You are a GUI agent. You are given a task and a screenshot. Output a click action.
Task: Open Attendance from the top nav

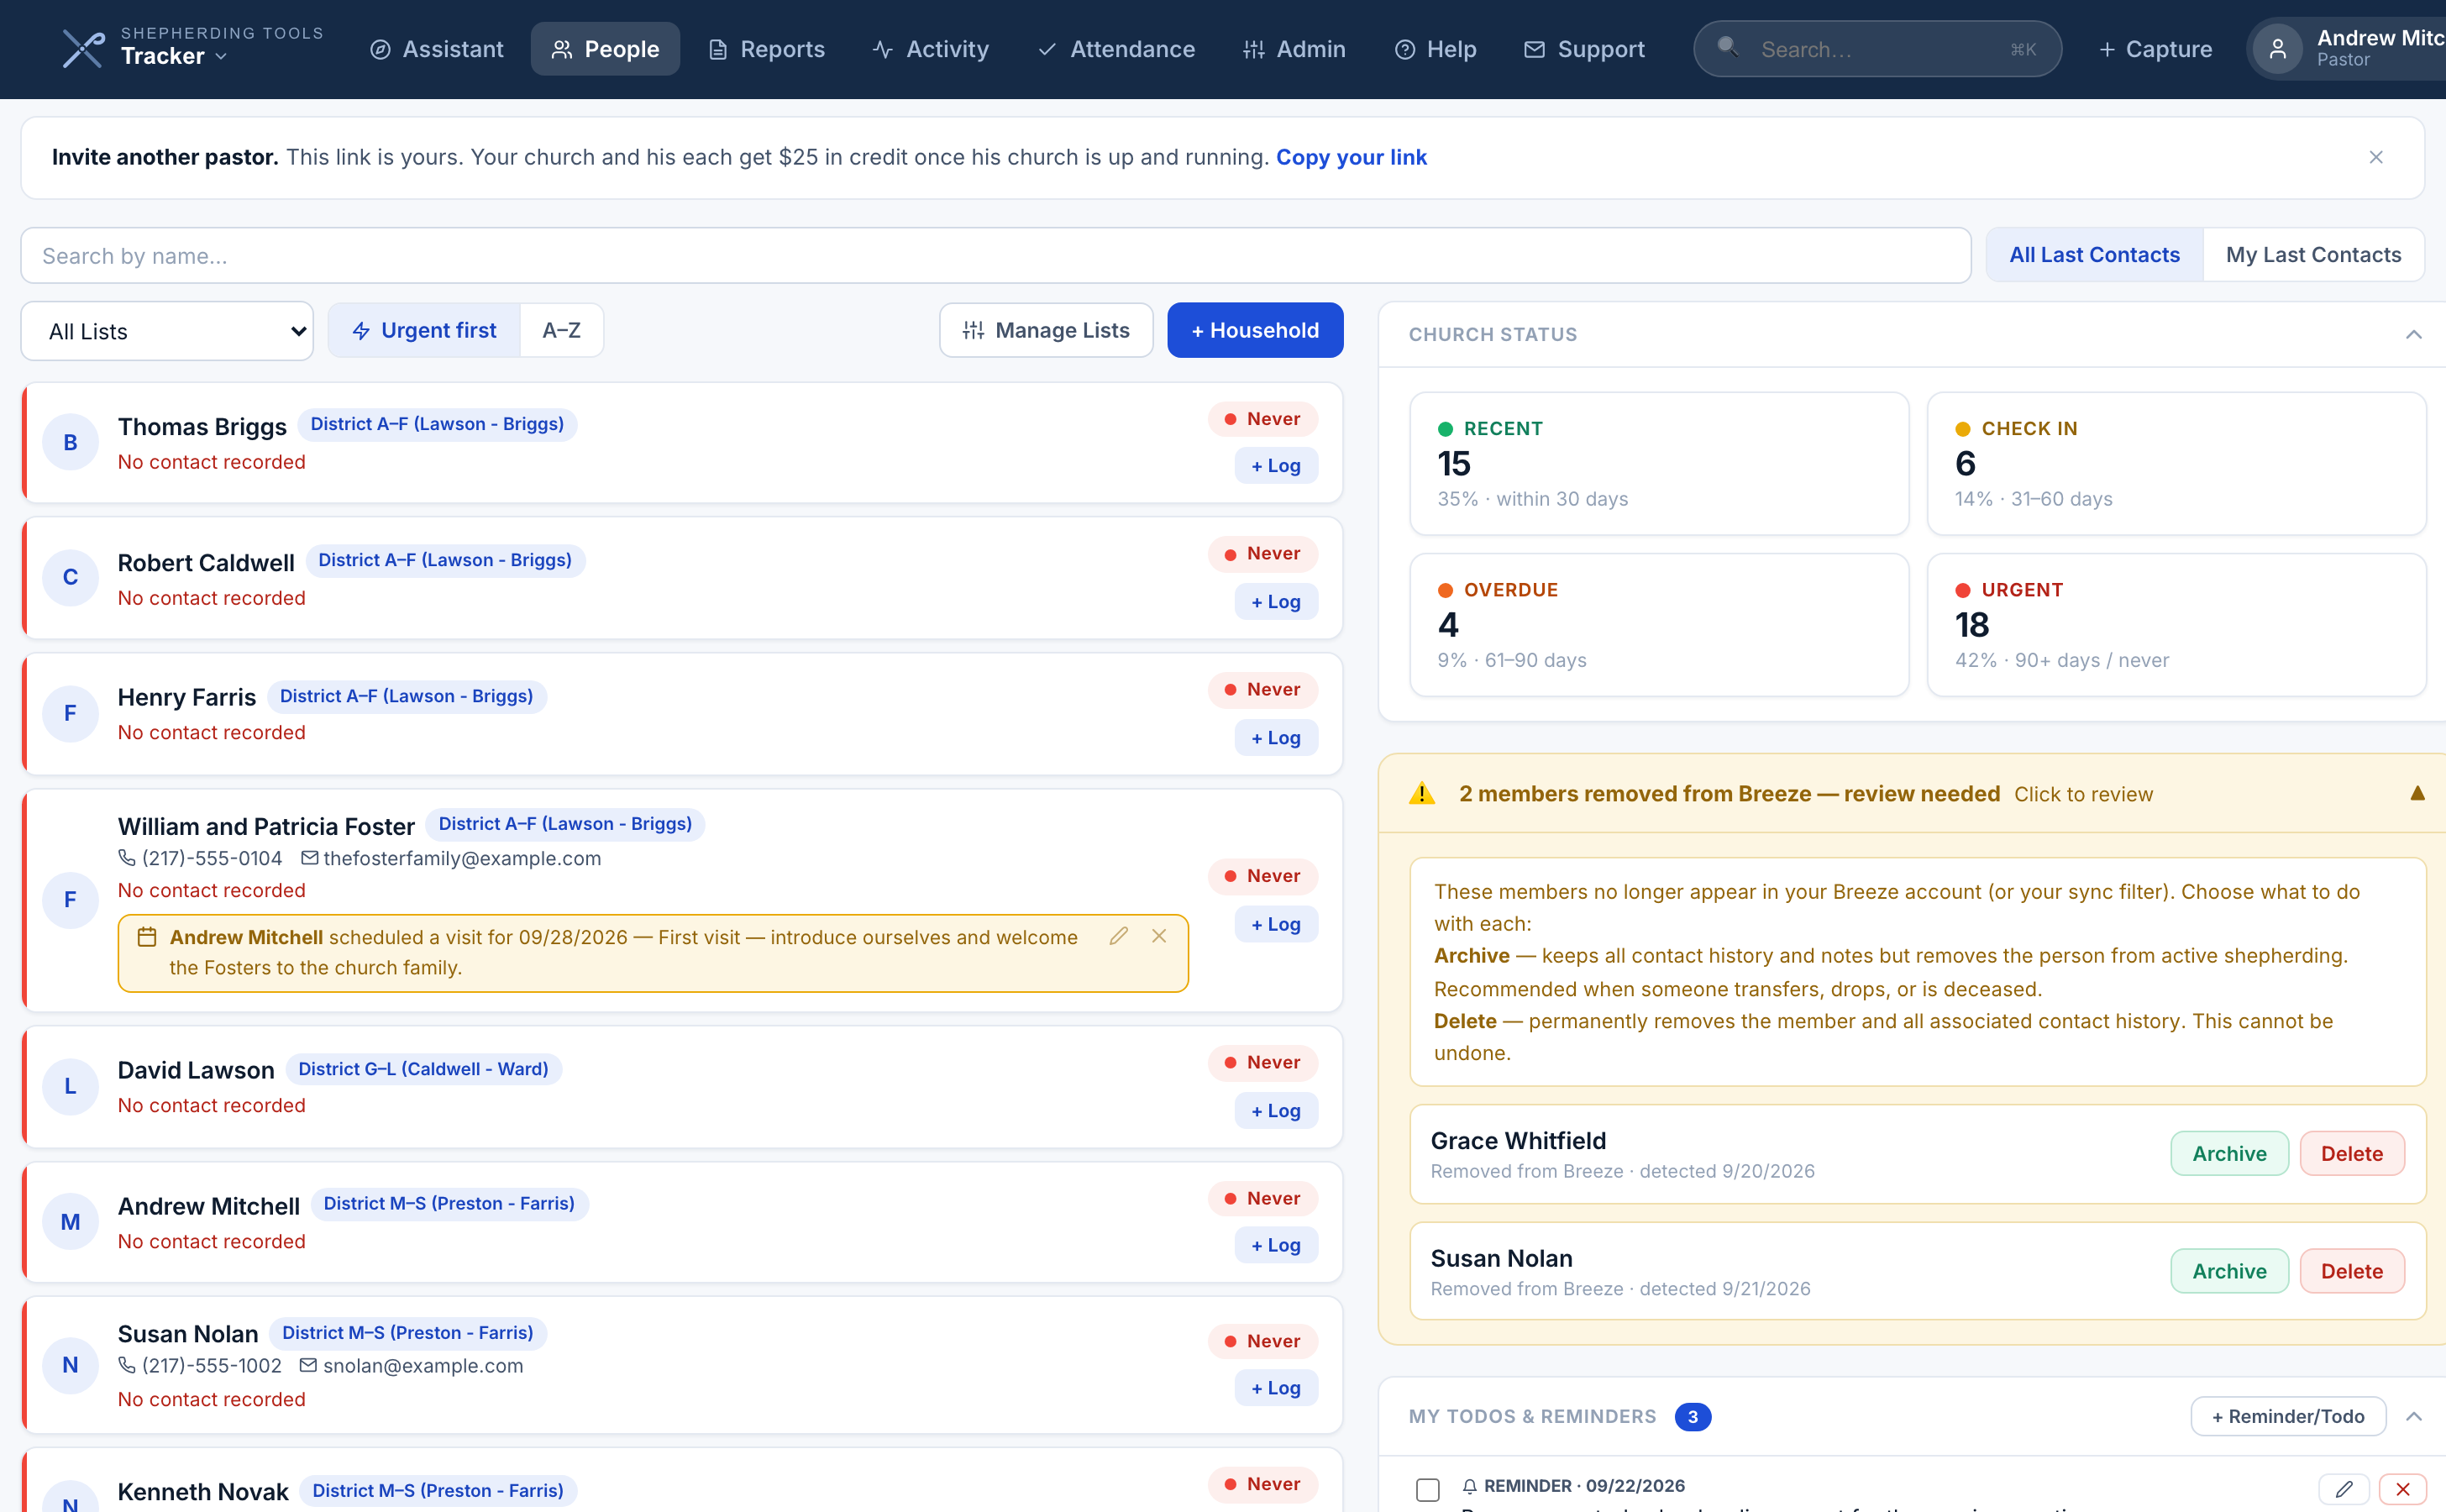1116,49
